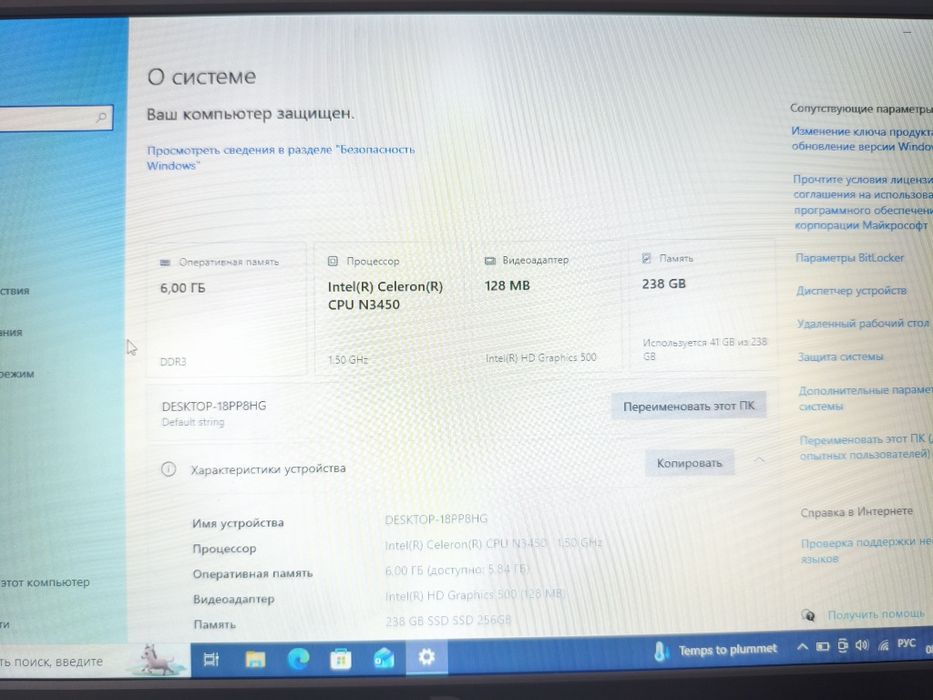Click the DESKTOP-18PP8HG name in the PC card

[x=214, y=406]
